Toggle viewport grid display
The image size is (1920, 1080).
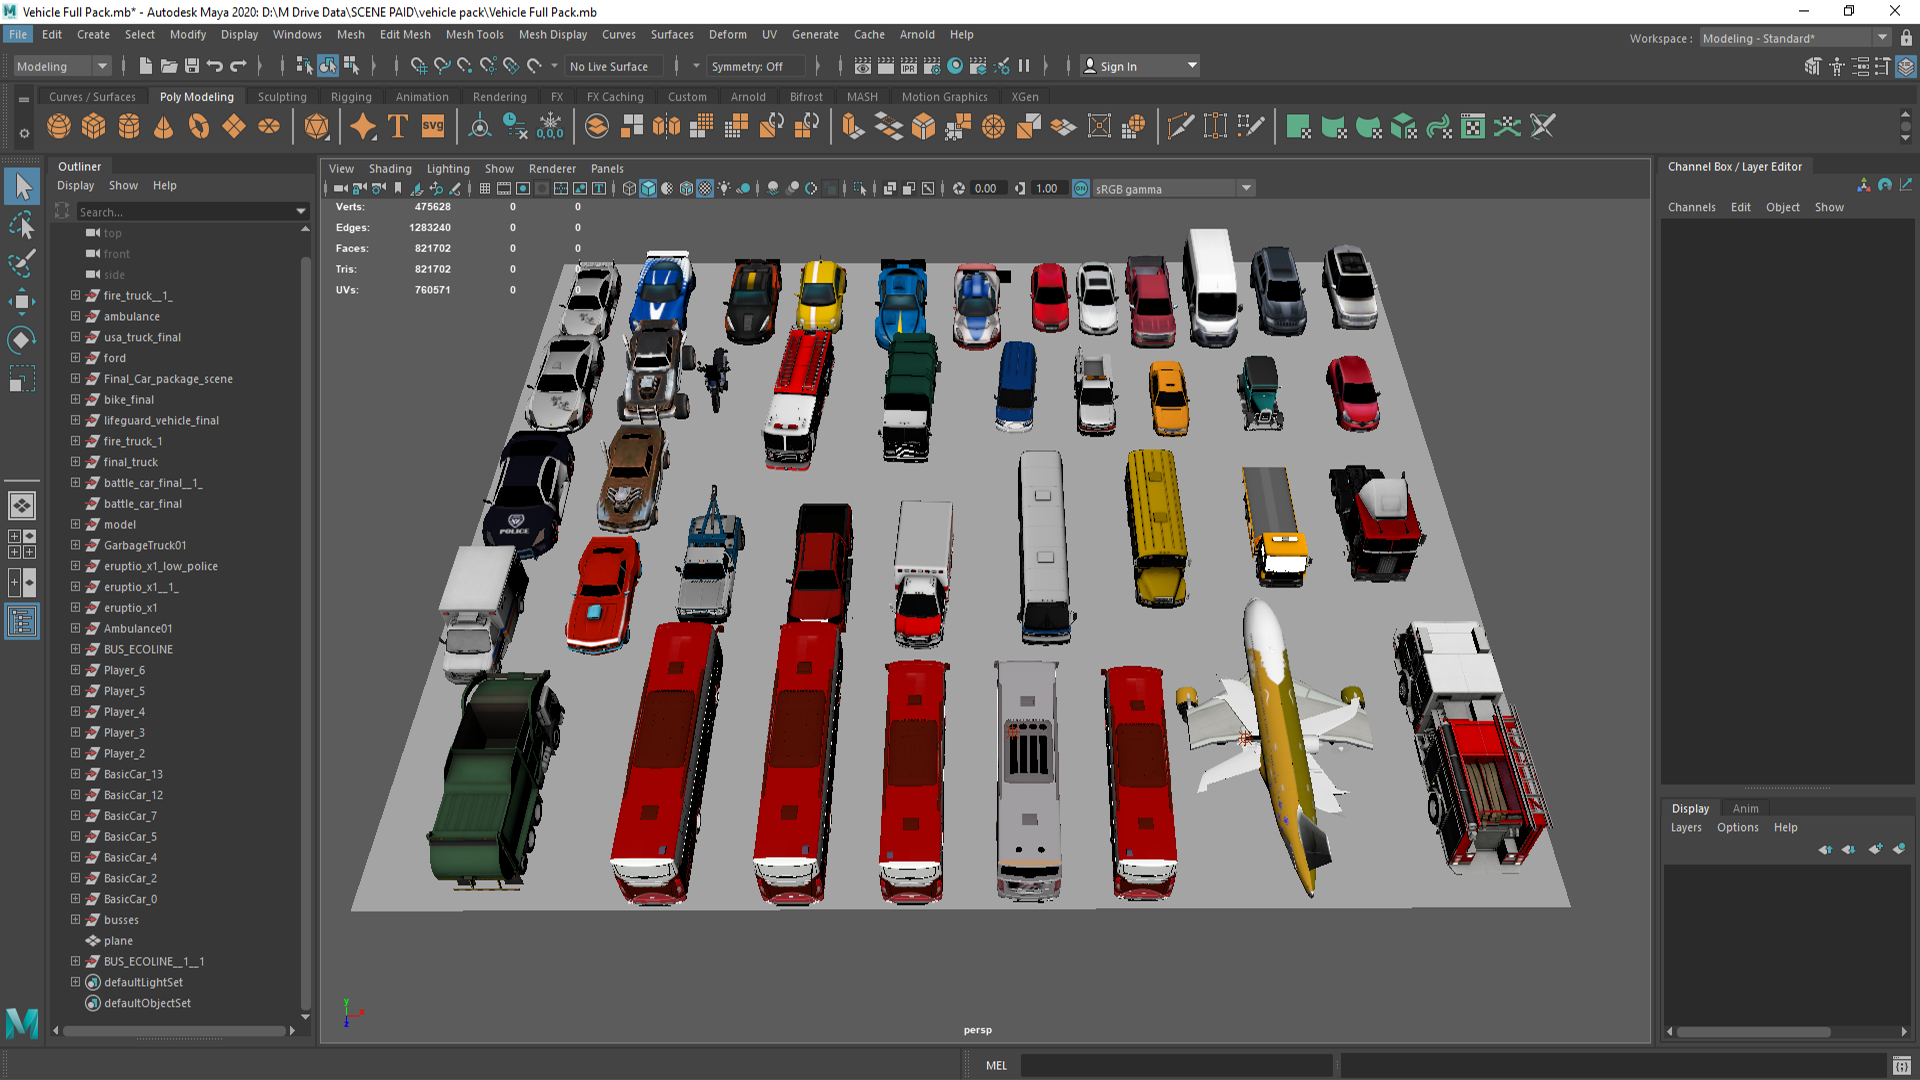[485, 188]
